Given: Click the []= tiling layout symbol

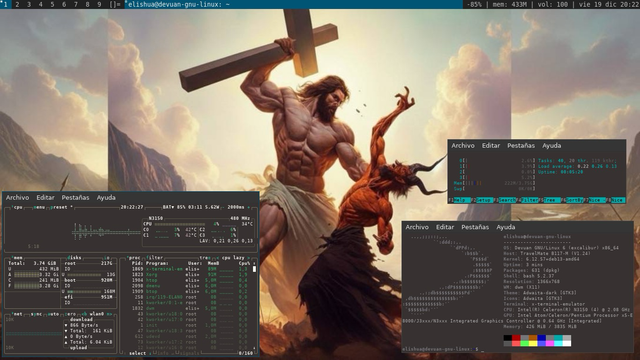Looking at the screenshot, I should click(115, 4).
